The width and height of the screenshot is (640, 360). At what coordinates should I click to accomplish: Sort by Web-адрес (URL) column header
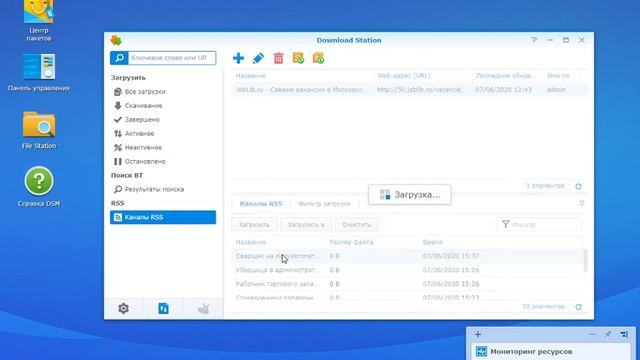click(x=404, y=76)
